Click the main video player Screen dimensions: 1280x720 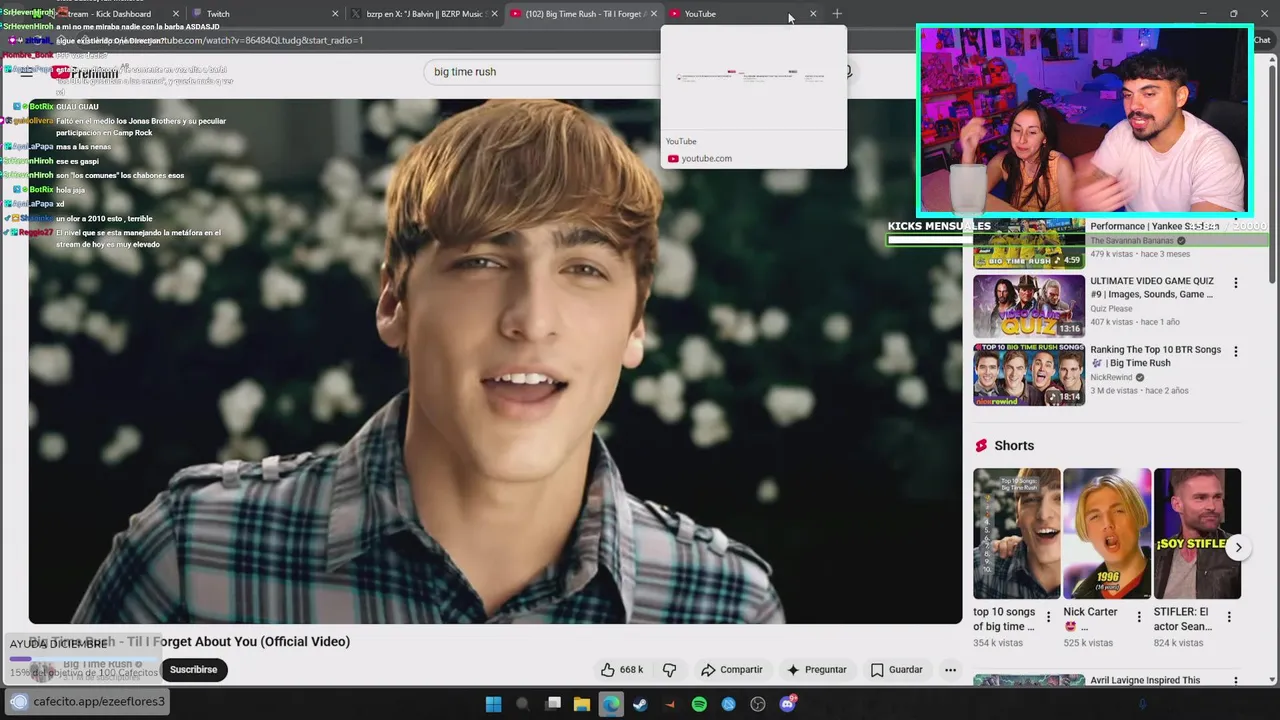(x=495, y=360)
